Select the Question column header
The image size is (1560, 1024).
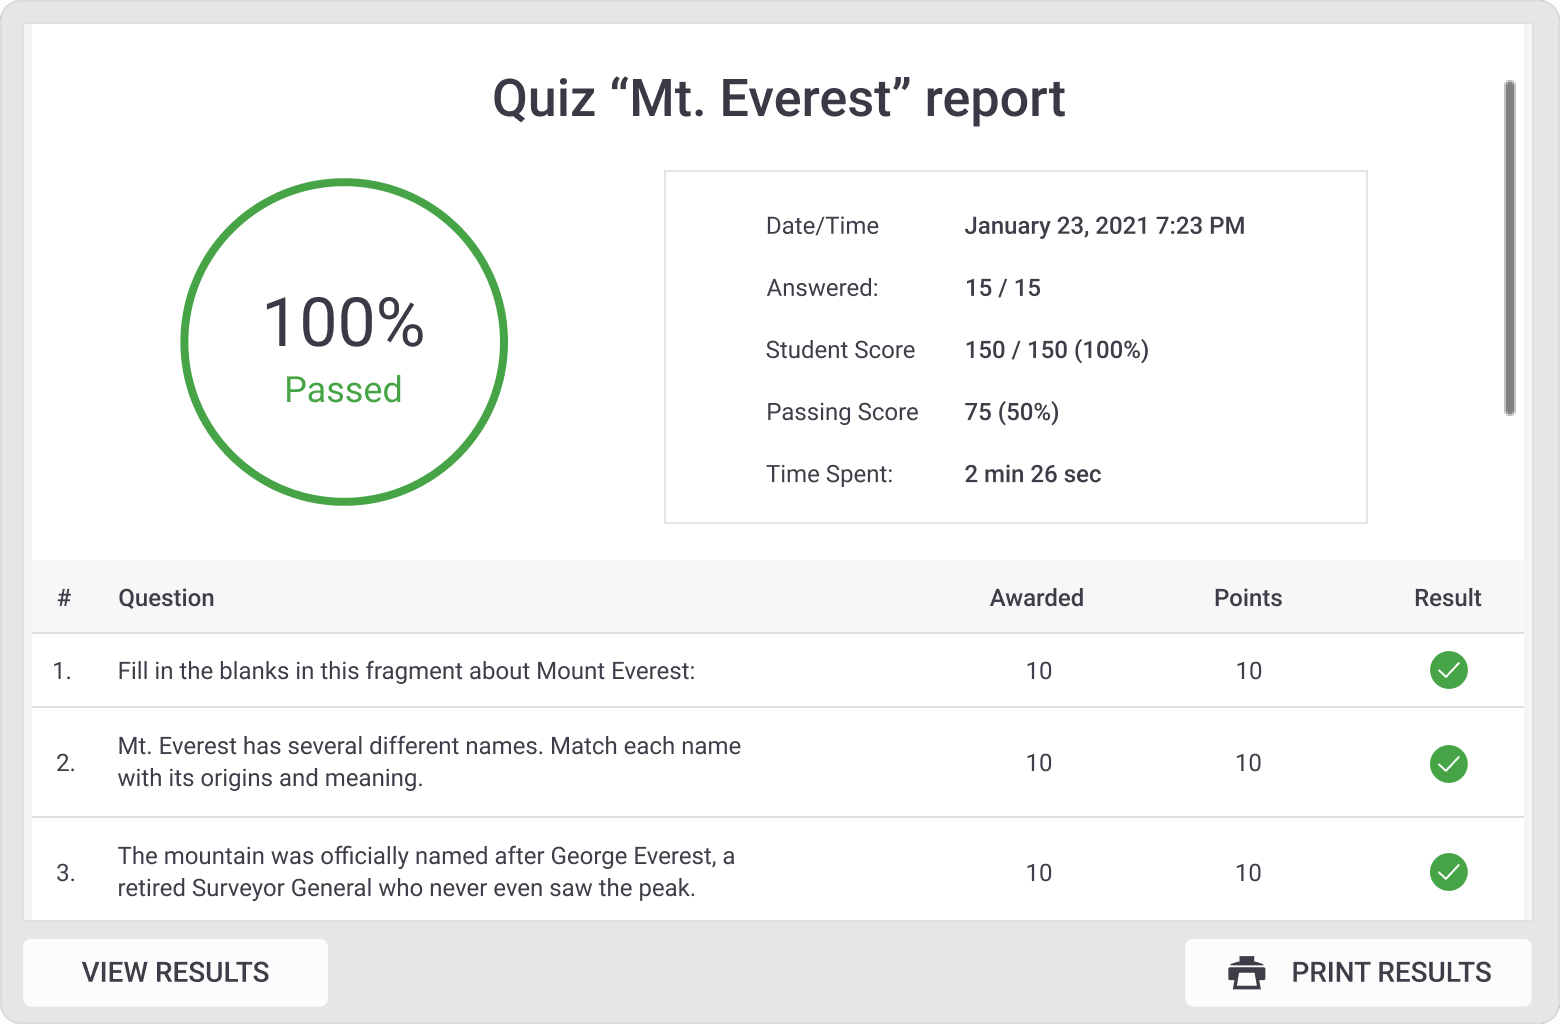[x=166, y=597]
